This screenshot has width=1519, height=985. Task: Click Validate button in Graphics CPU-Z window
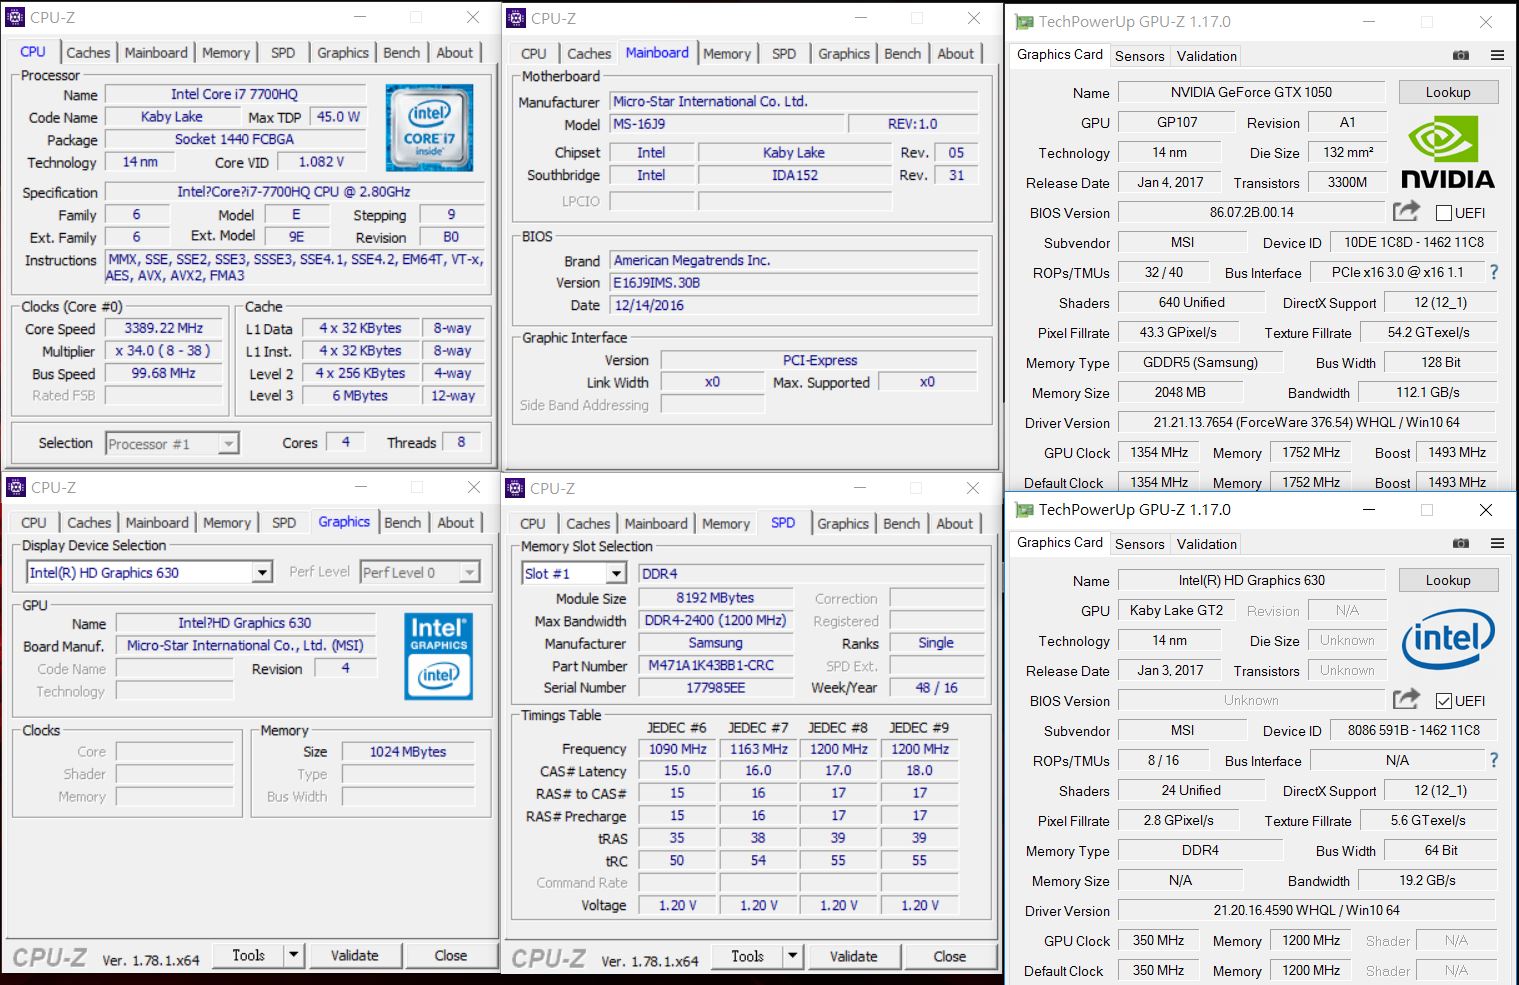point(355,955)
